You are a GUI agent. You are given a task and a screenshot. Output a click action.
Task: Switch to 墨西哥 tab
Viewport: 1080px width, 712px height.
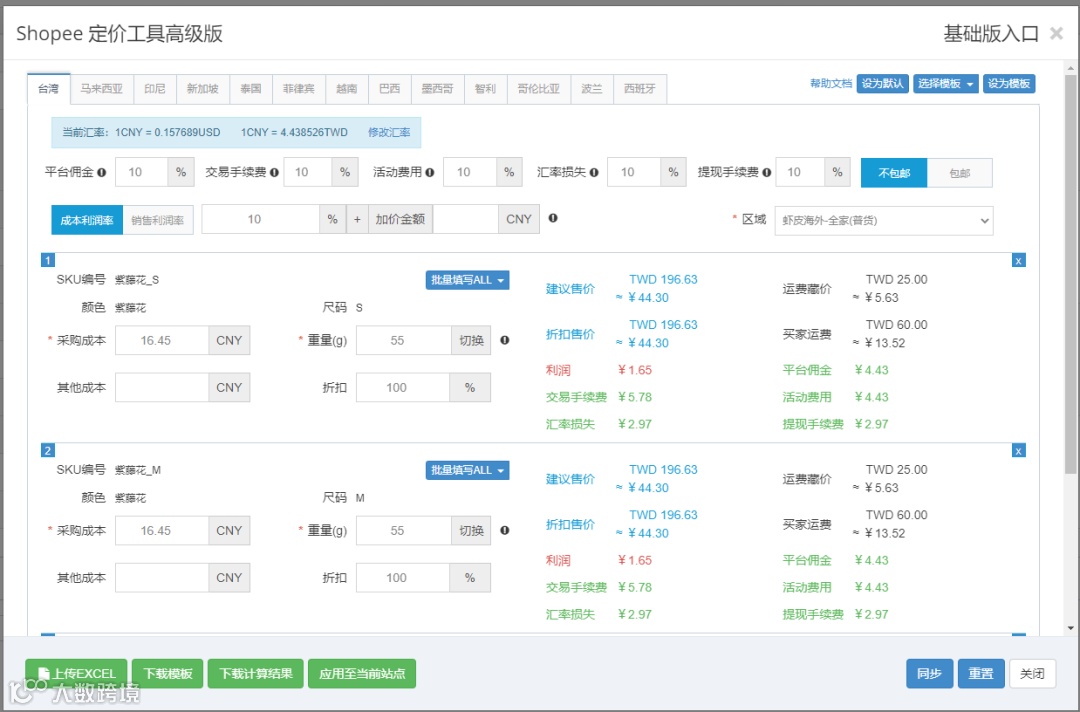437,89
